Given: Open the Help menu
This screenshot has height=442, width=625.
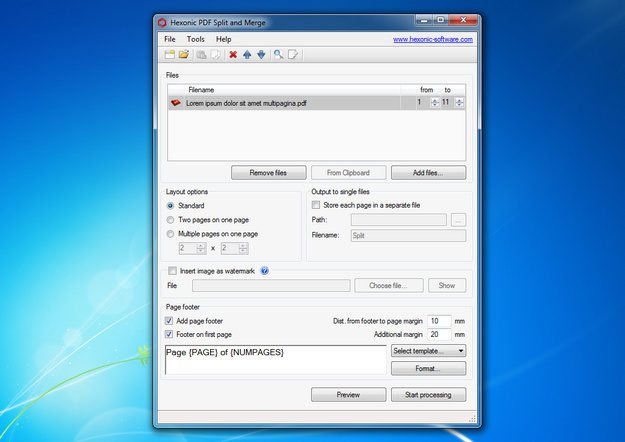Looking at the screenshot, I should 224,39.
